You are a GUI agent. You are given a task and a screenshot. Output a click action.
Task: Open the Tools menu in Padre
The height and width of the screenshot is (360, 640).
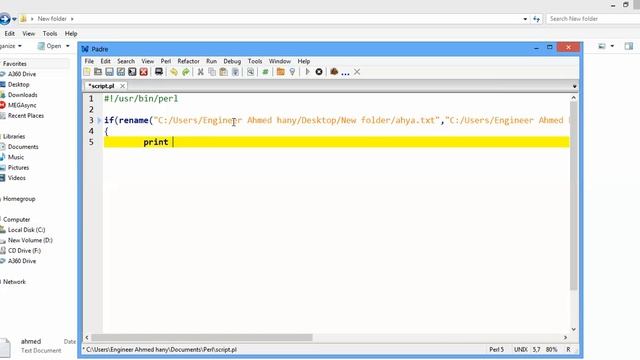255,61
